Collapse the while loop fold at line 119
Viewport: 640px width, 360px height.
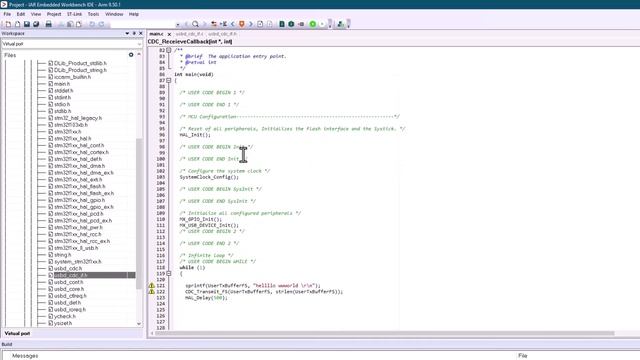pos(169,273)
